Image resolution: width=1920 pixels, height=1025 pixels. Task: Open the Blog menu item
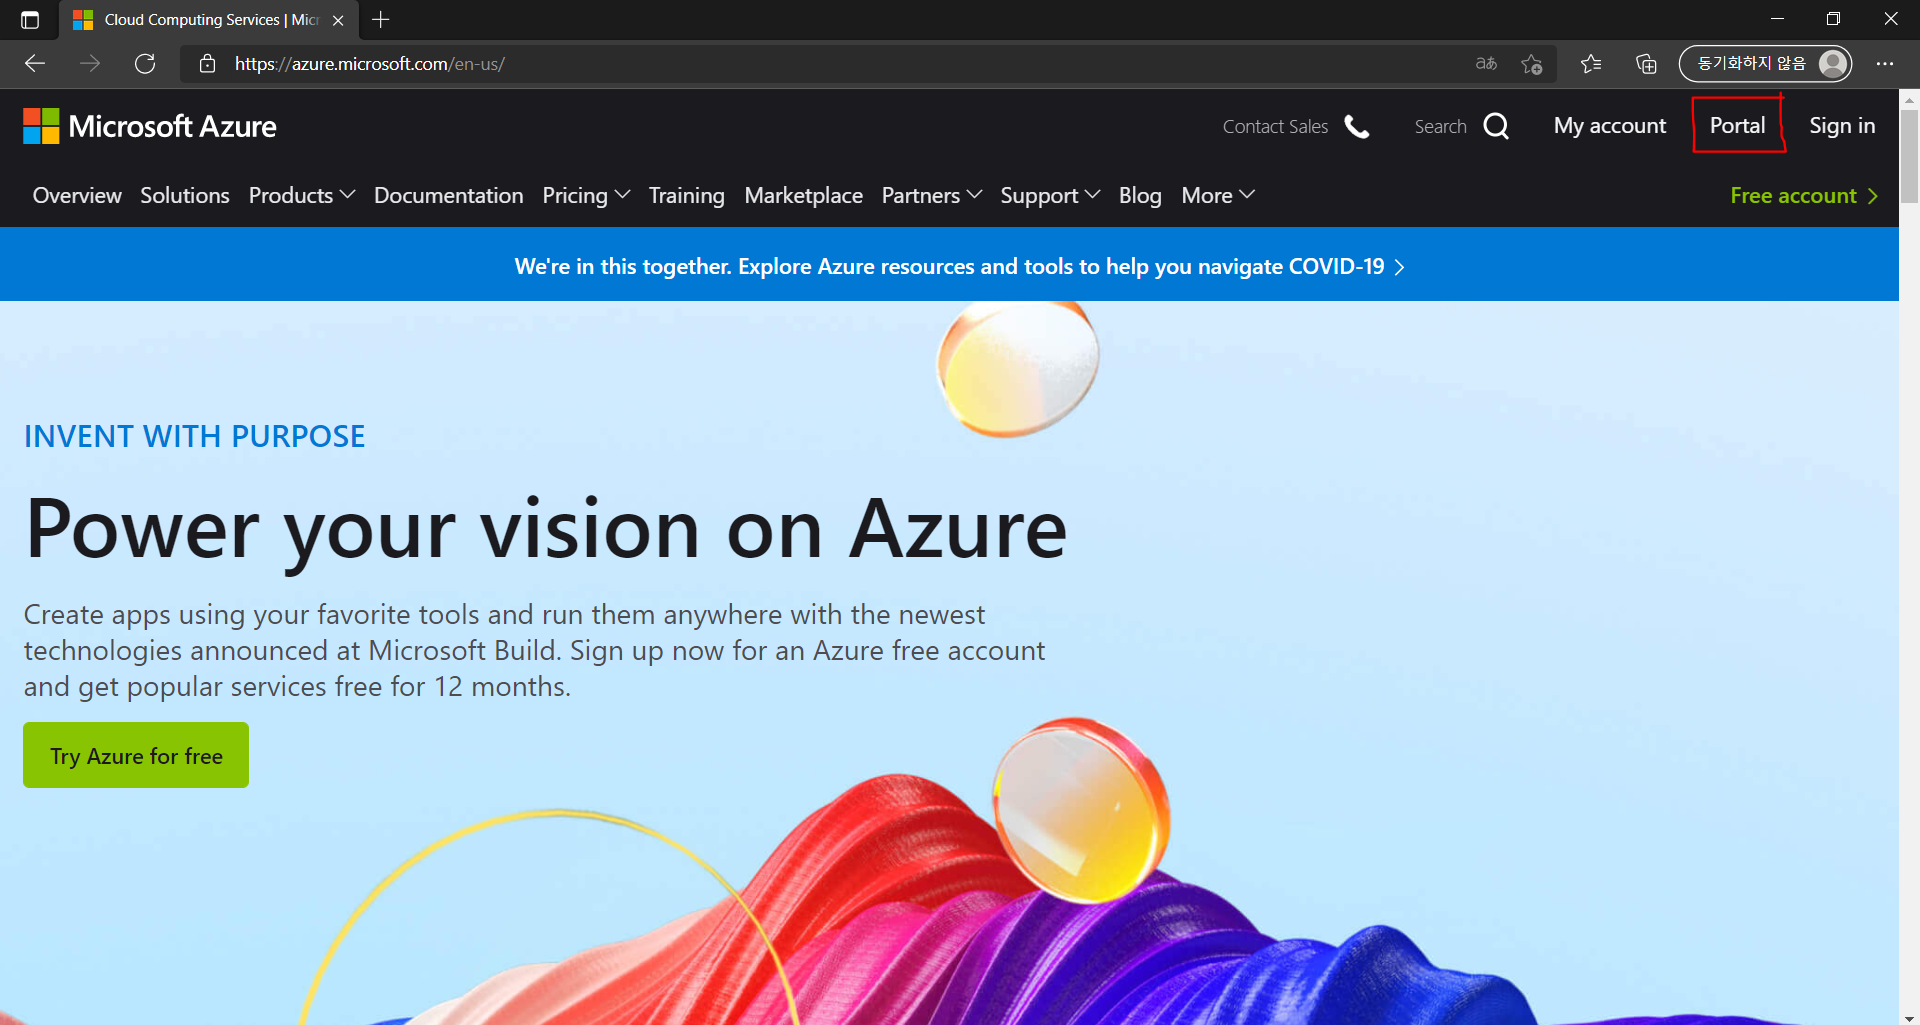(1140, 196)
